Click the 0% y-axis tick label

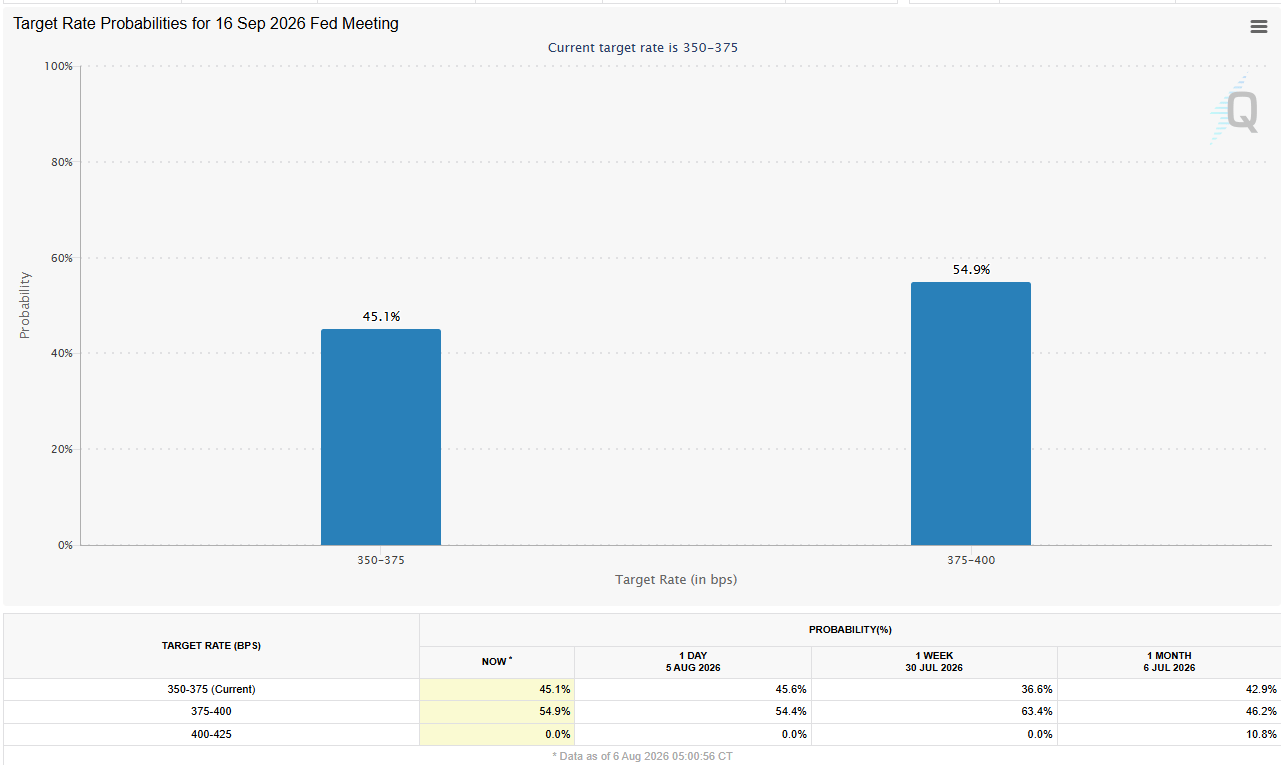pyautogui.click(x=65, y=545)
